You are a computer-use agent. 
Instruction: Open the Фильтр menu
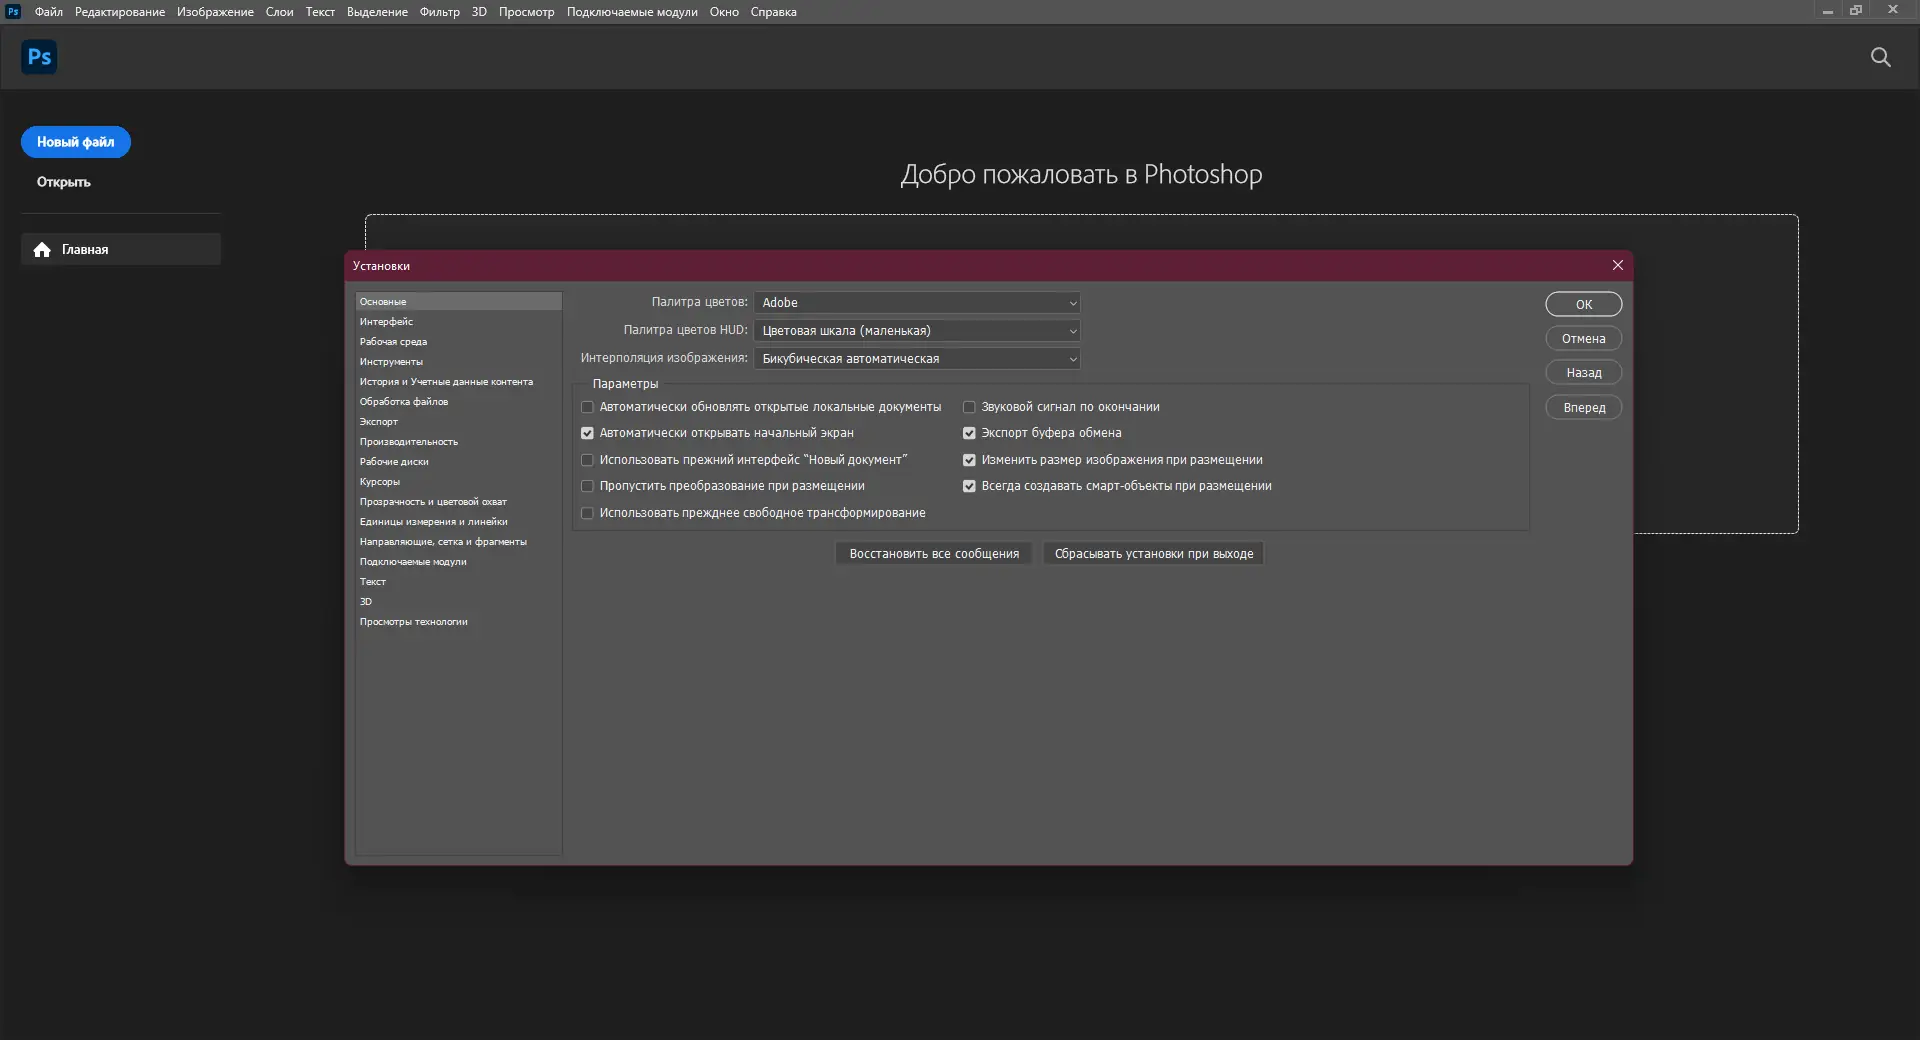click(440, 12)
